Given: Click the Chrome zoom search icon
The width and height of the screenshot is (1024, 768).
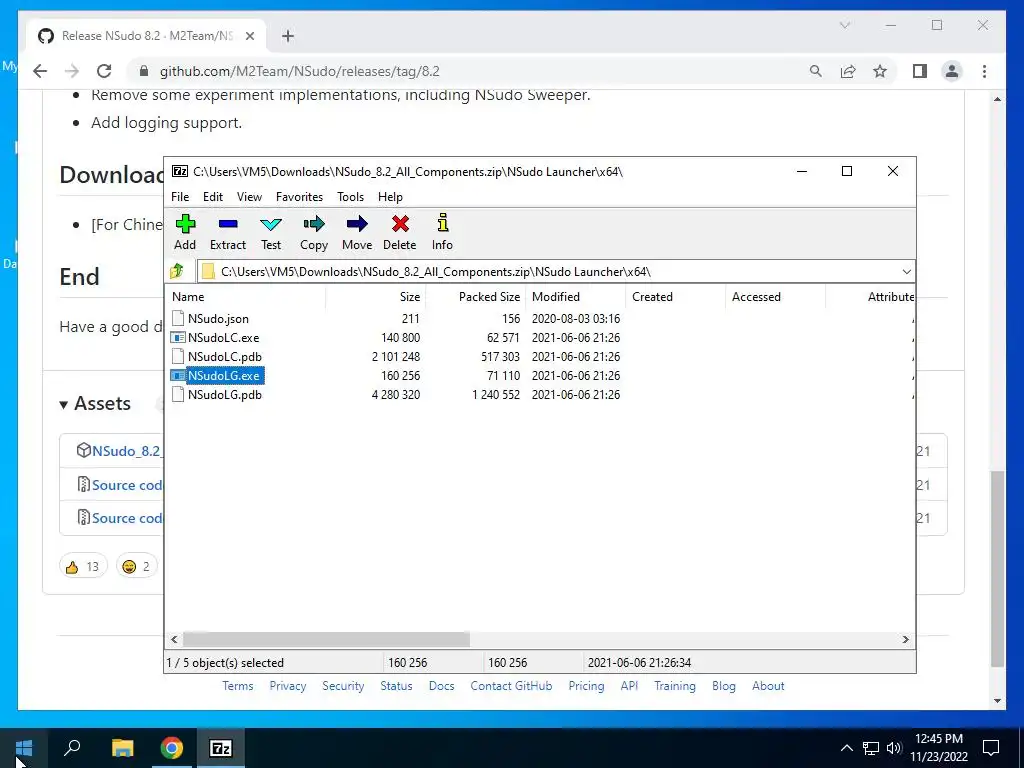Looking at the screenshot, I should pos(816,71).
